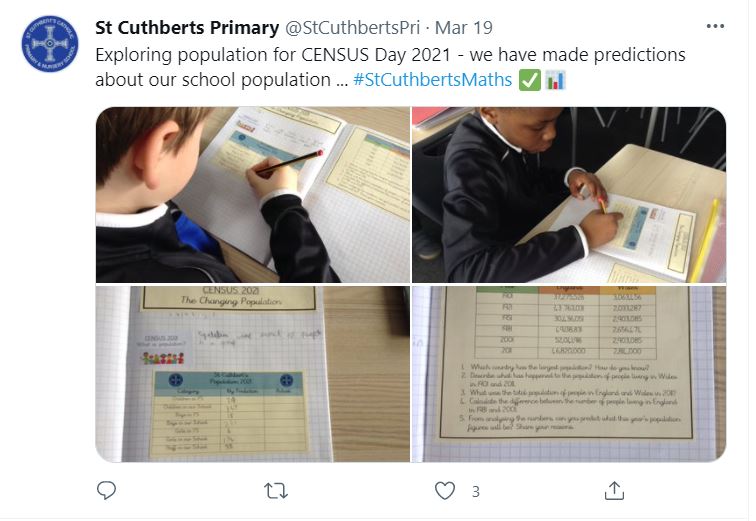756x521 pixels.
Task: Click the green check mark emoji
Action: [x=529, y=80]
